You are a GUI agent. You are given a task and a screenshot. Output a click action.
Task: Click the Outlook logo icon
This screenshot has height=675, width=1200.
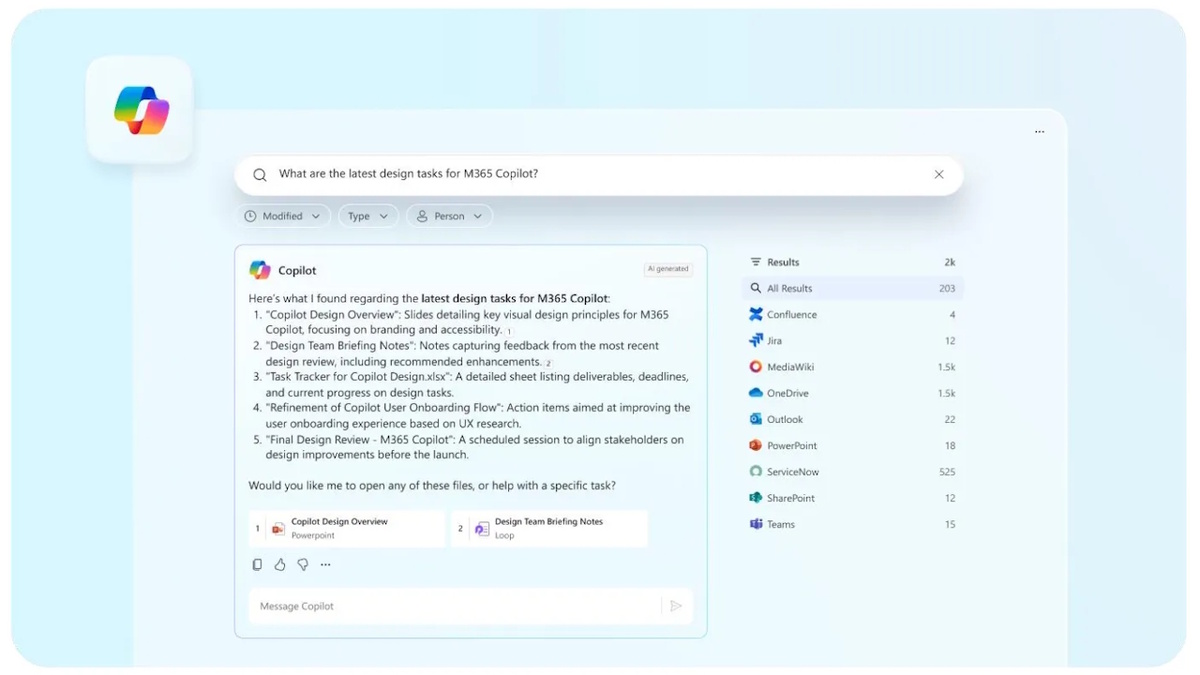click(756, 419)
